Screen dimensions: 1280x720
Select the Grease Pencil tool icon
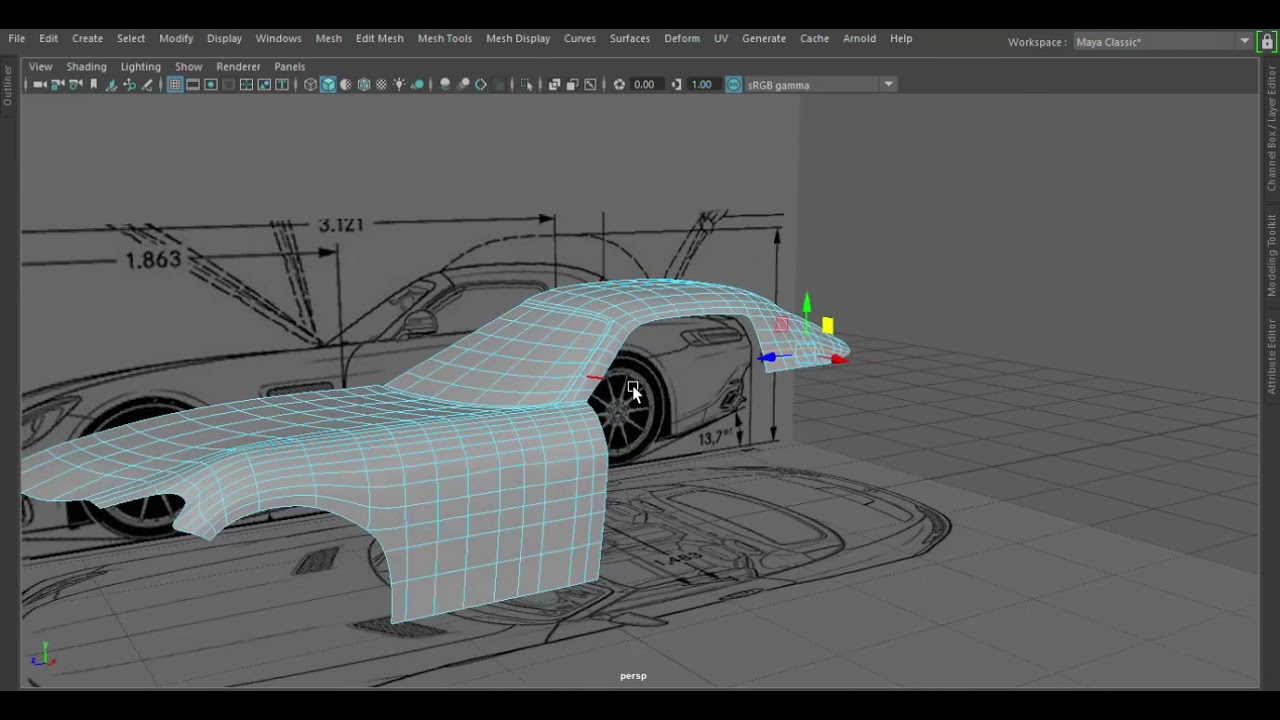pyautogui.click(x=146, y=85)
